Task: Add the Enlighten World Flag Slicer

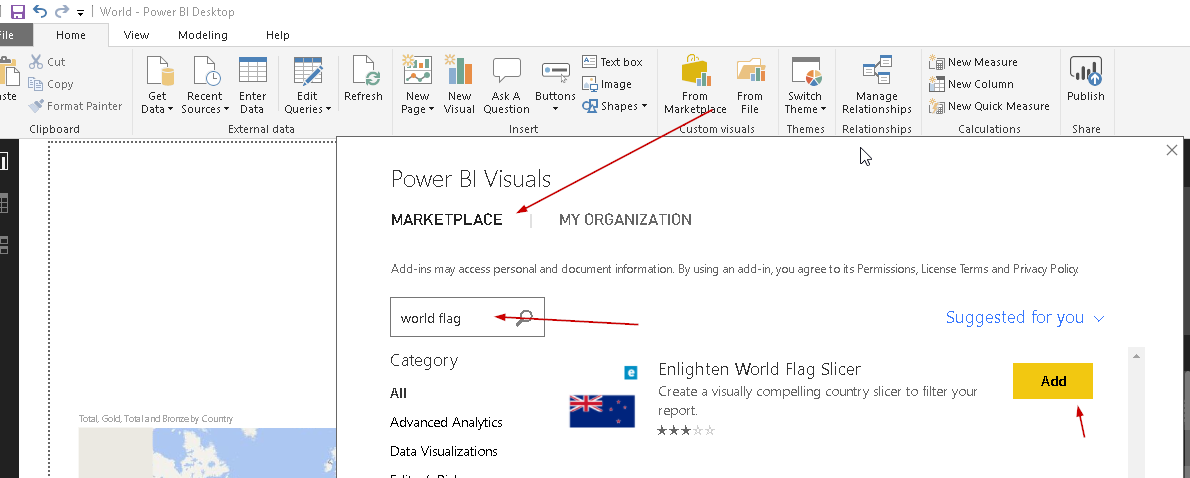Action: 1053,381
